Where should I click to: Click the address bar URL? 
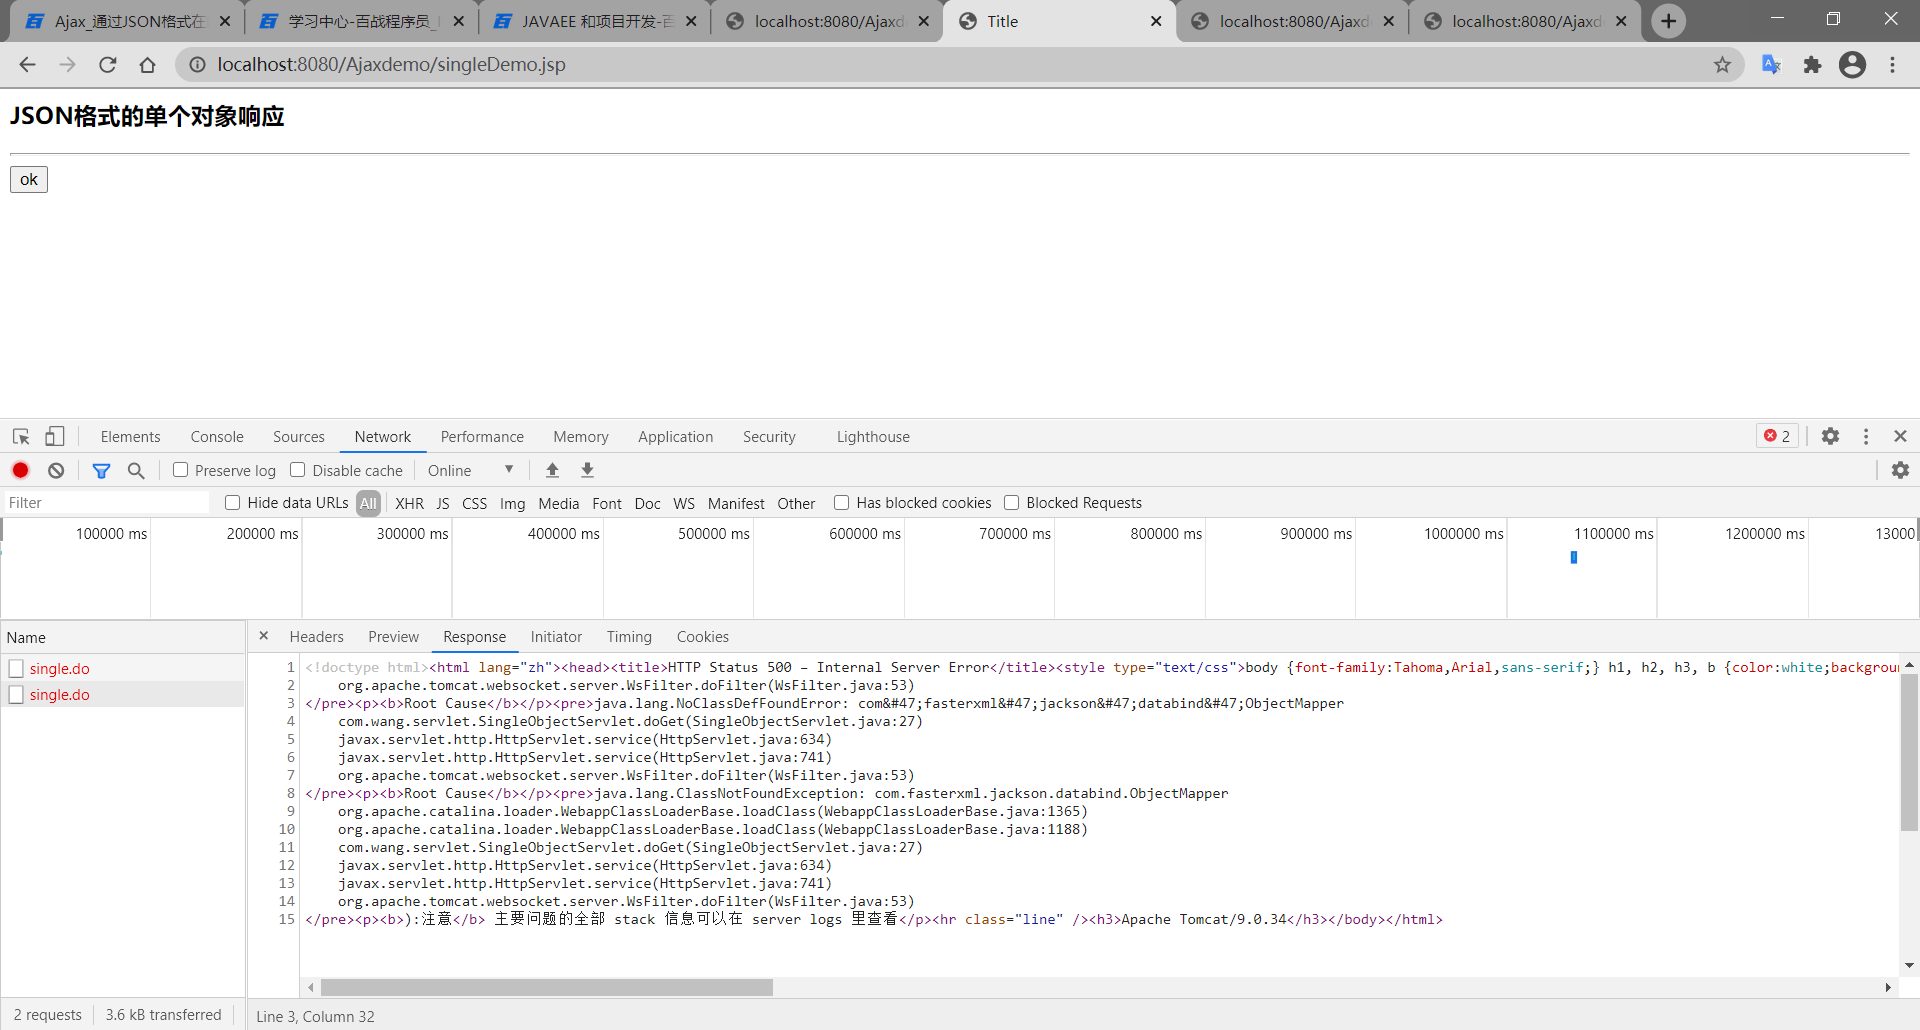click(x=391, y=65)
